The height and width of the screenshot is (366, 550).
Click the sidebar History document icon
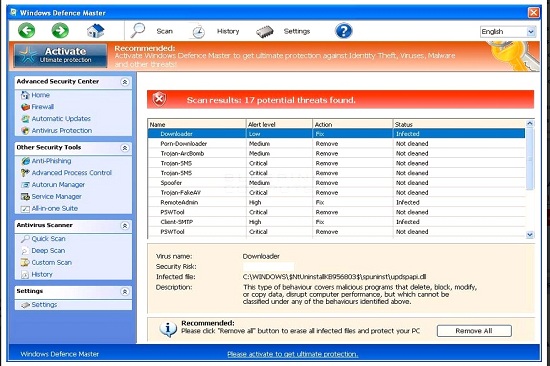[25, 274]
